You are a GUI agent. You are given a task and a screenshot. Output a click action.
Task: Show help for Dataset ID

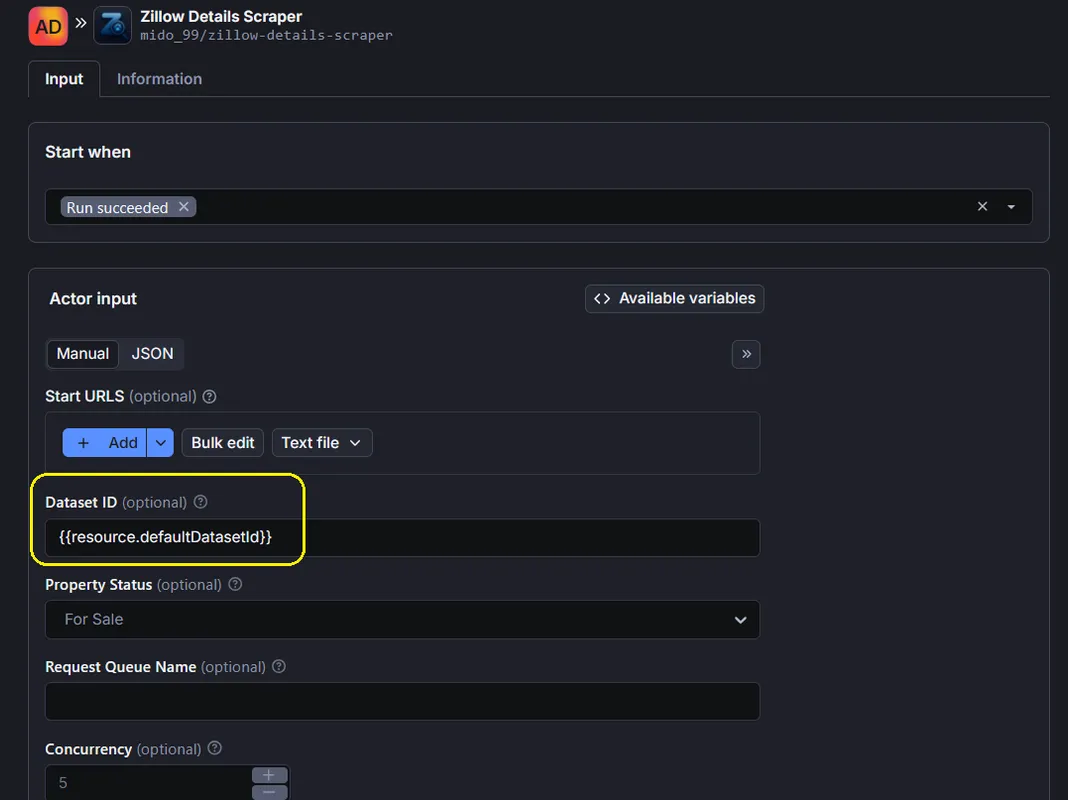pos(200,502)
